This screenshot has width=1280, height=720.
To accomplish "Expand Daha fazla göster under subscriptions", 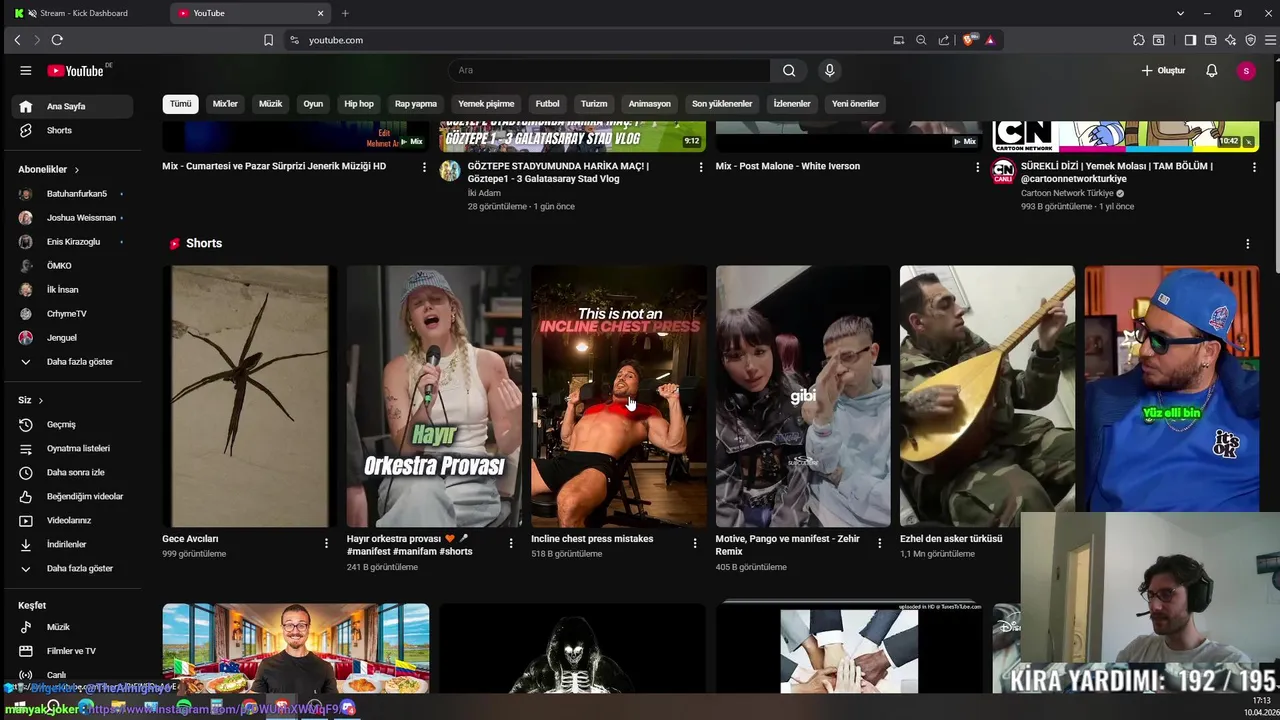I will click(74, 362).
